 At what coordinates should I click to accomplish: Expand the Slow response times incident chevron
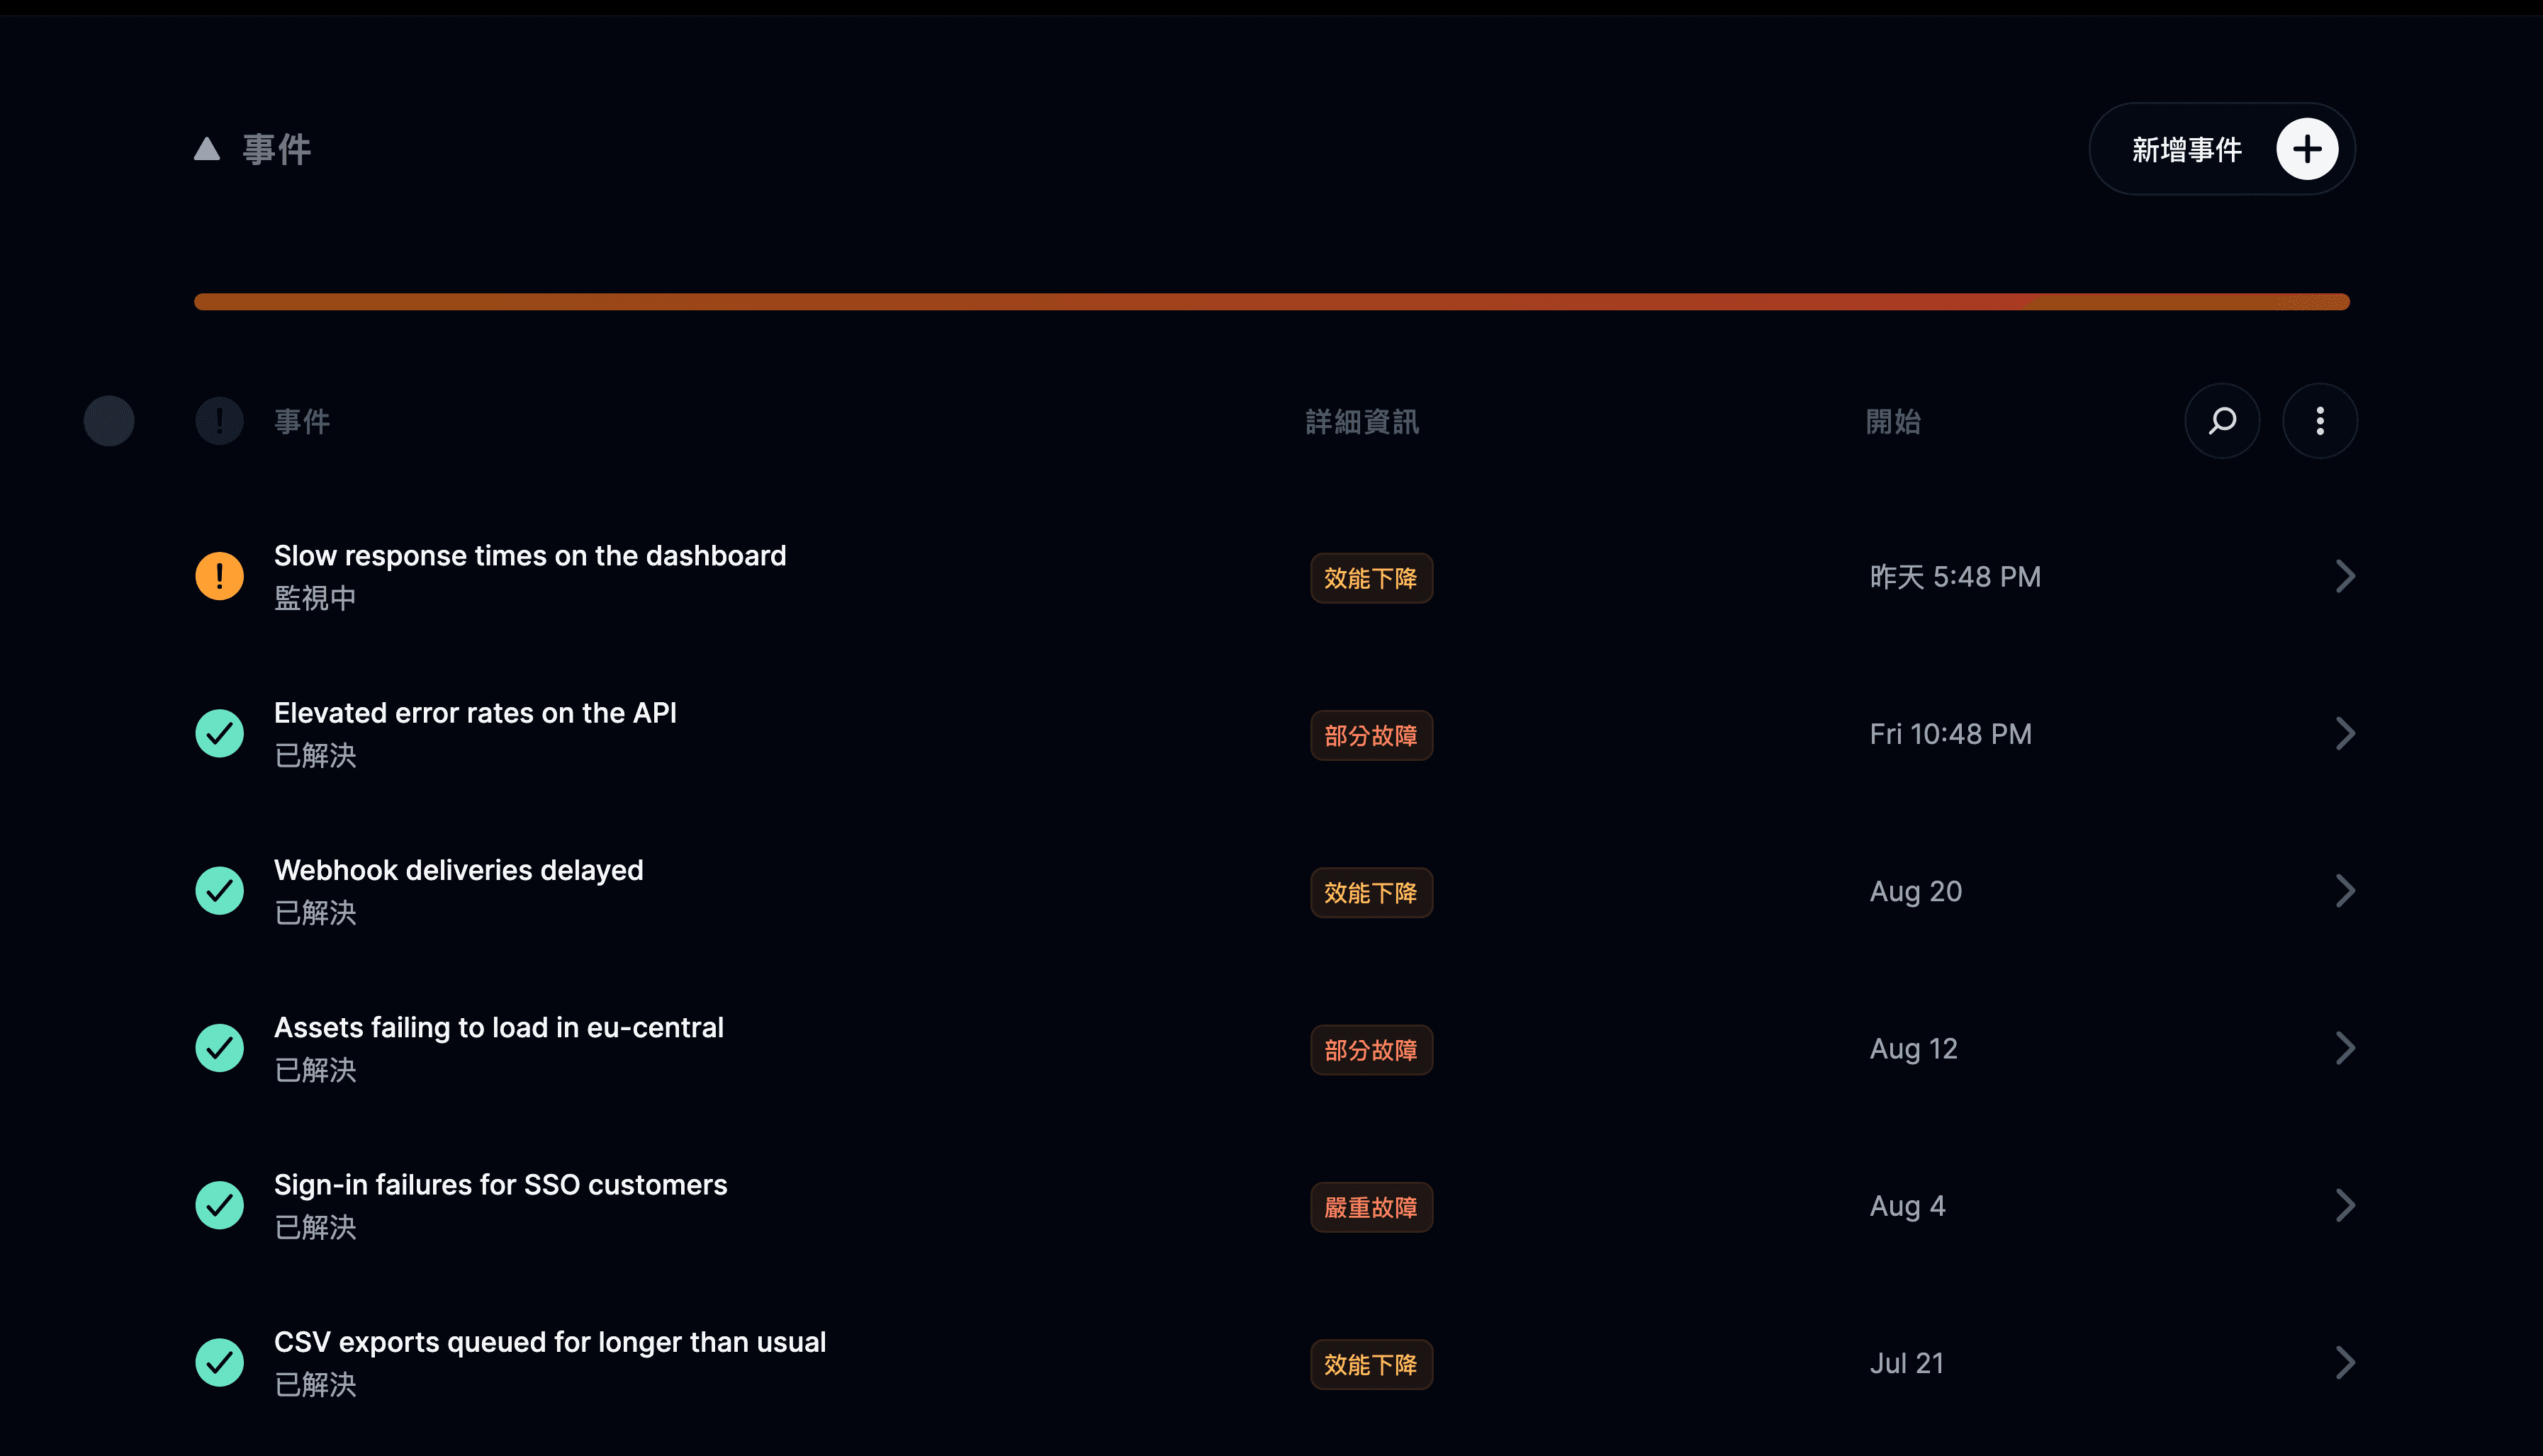point(2345,576)
